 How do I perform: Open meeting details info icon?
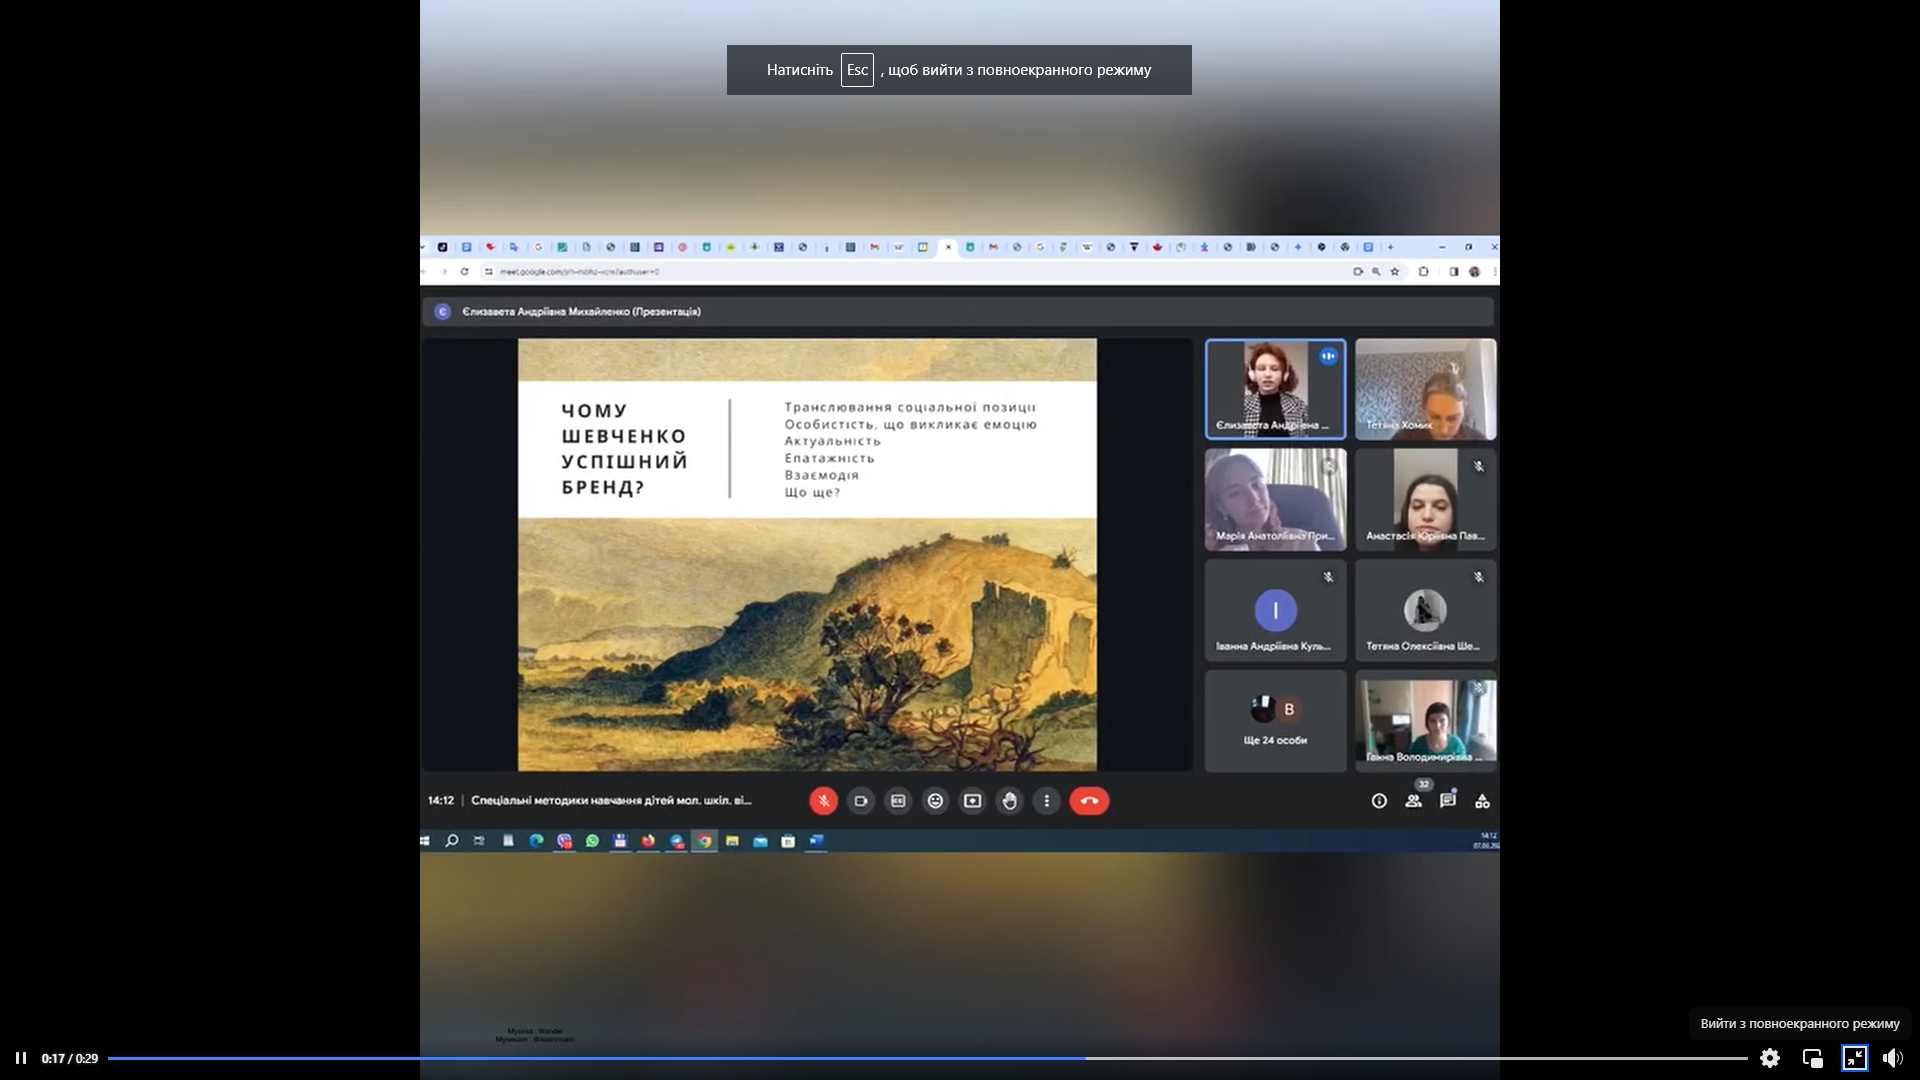1379,801
